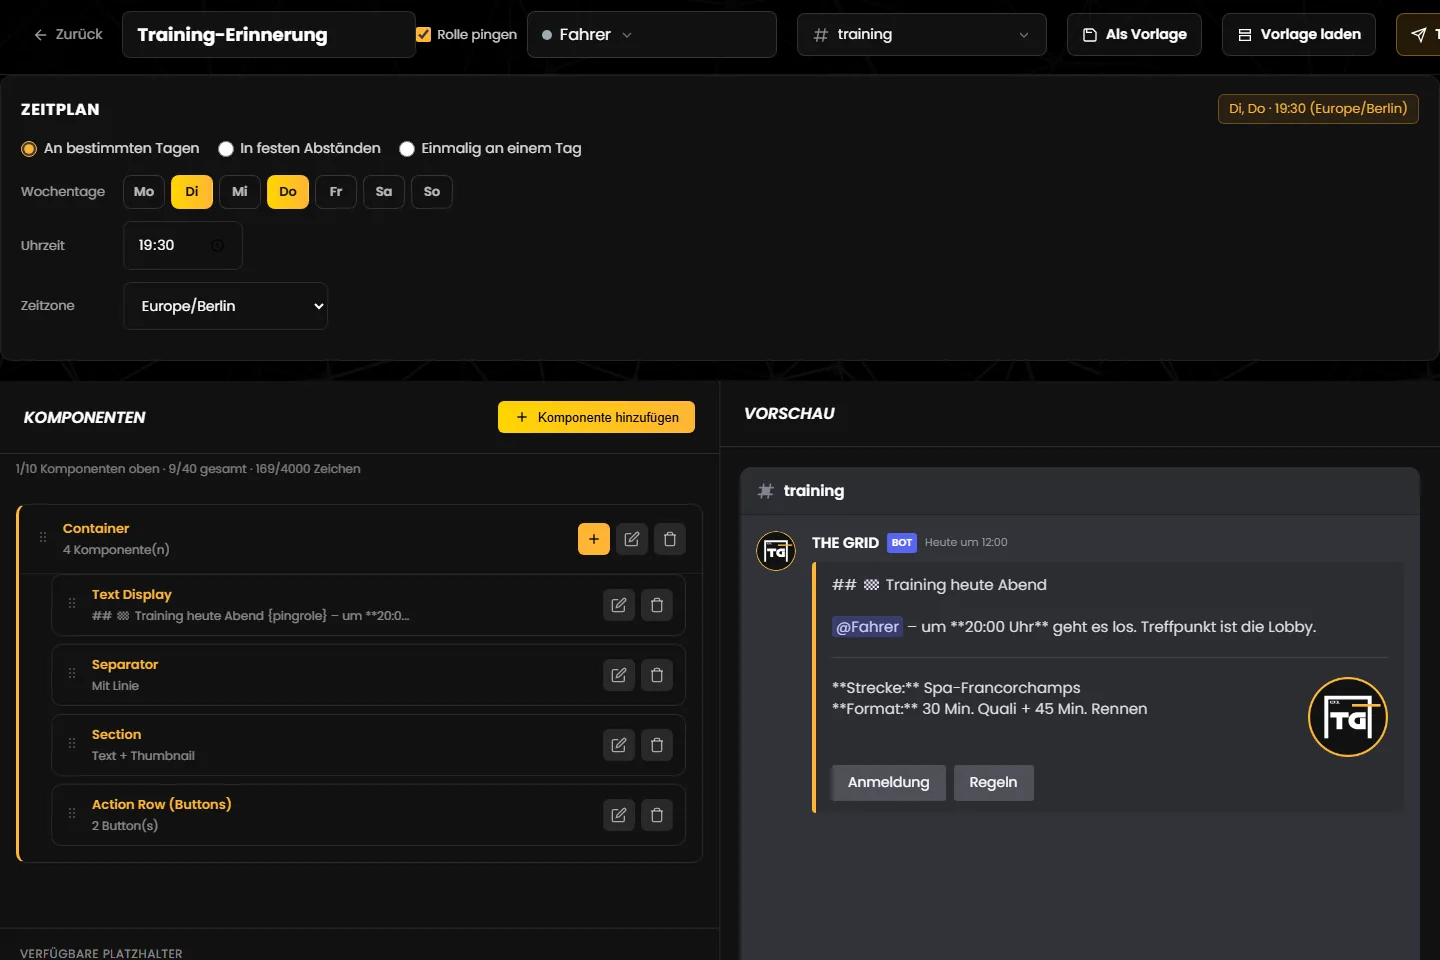The height and width of the screenshot is (960, 1440).
Task: Grab the Container drag handle
Action: click(43, 538)
